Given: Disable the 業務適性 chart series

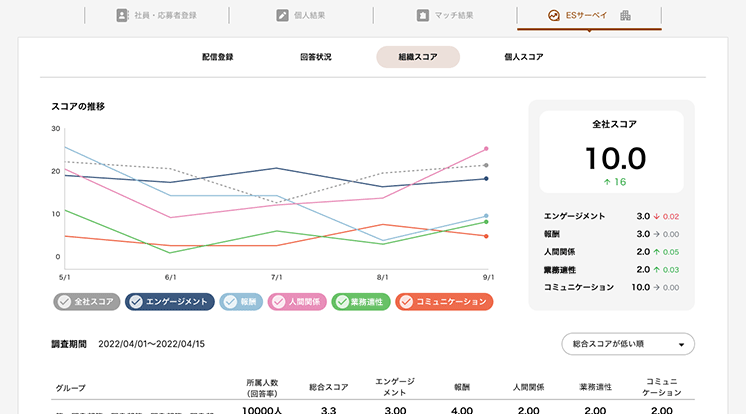Looking at the screenshot, I should click(x=341, y=301).
